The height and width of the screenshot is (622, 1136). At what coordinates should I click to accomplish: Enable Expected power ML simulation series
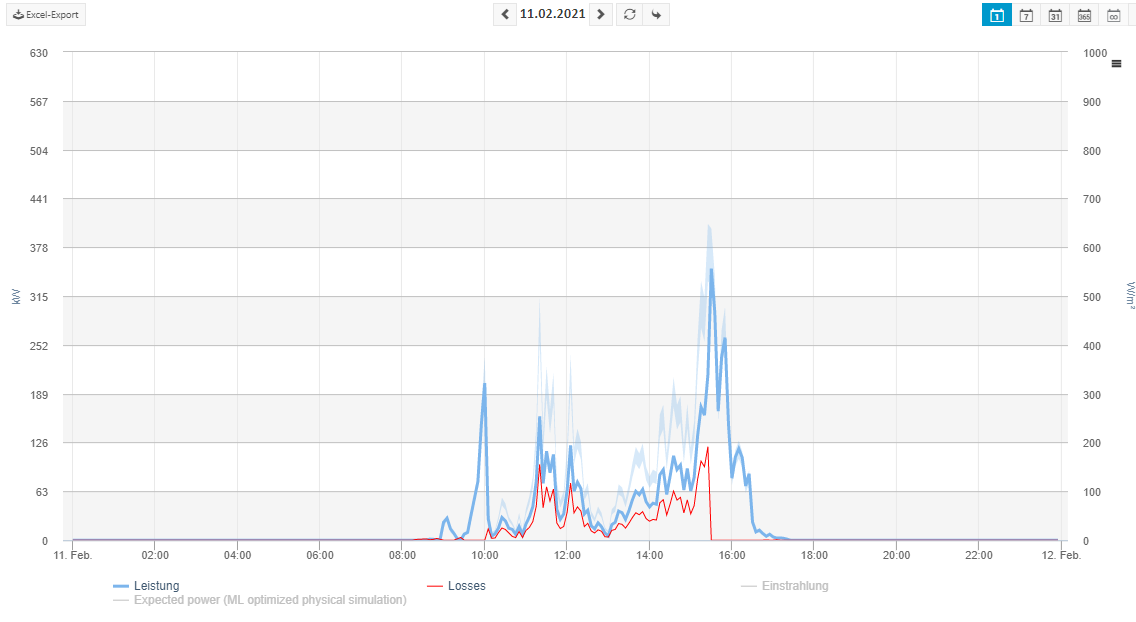click(x=260, y=600)
